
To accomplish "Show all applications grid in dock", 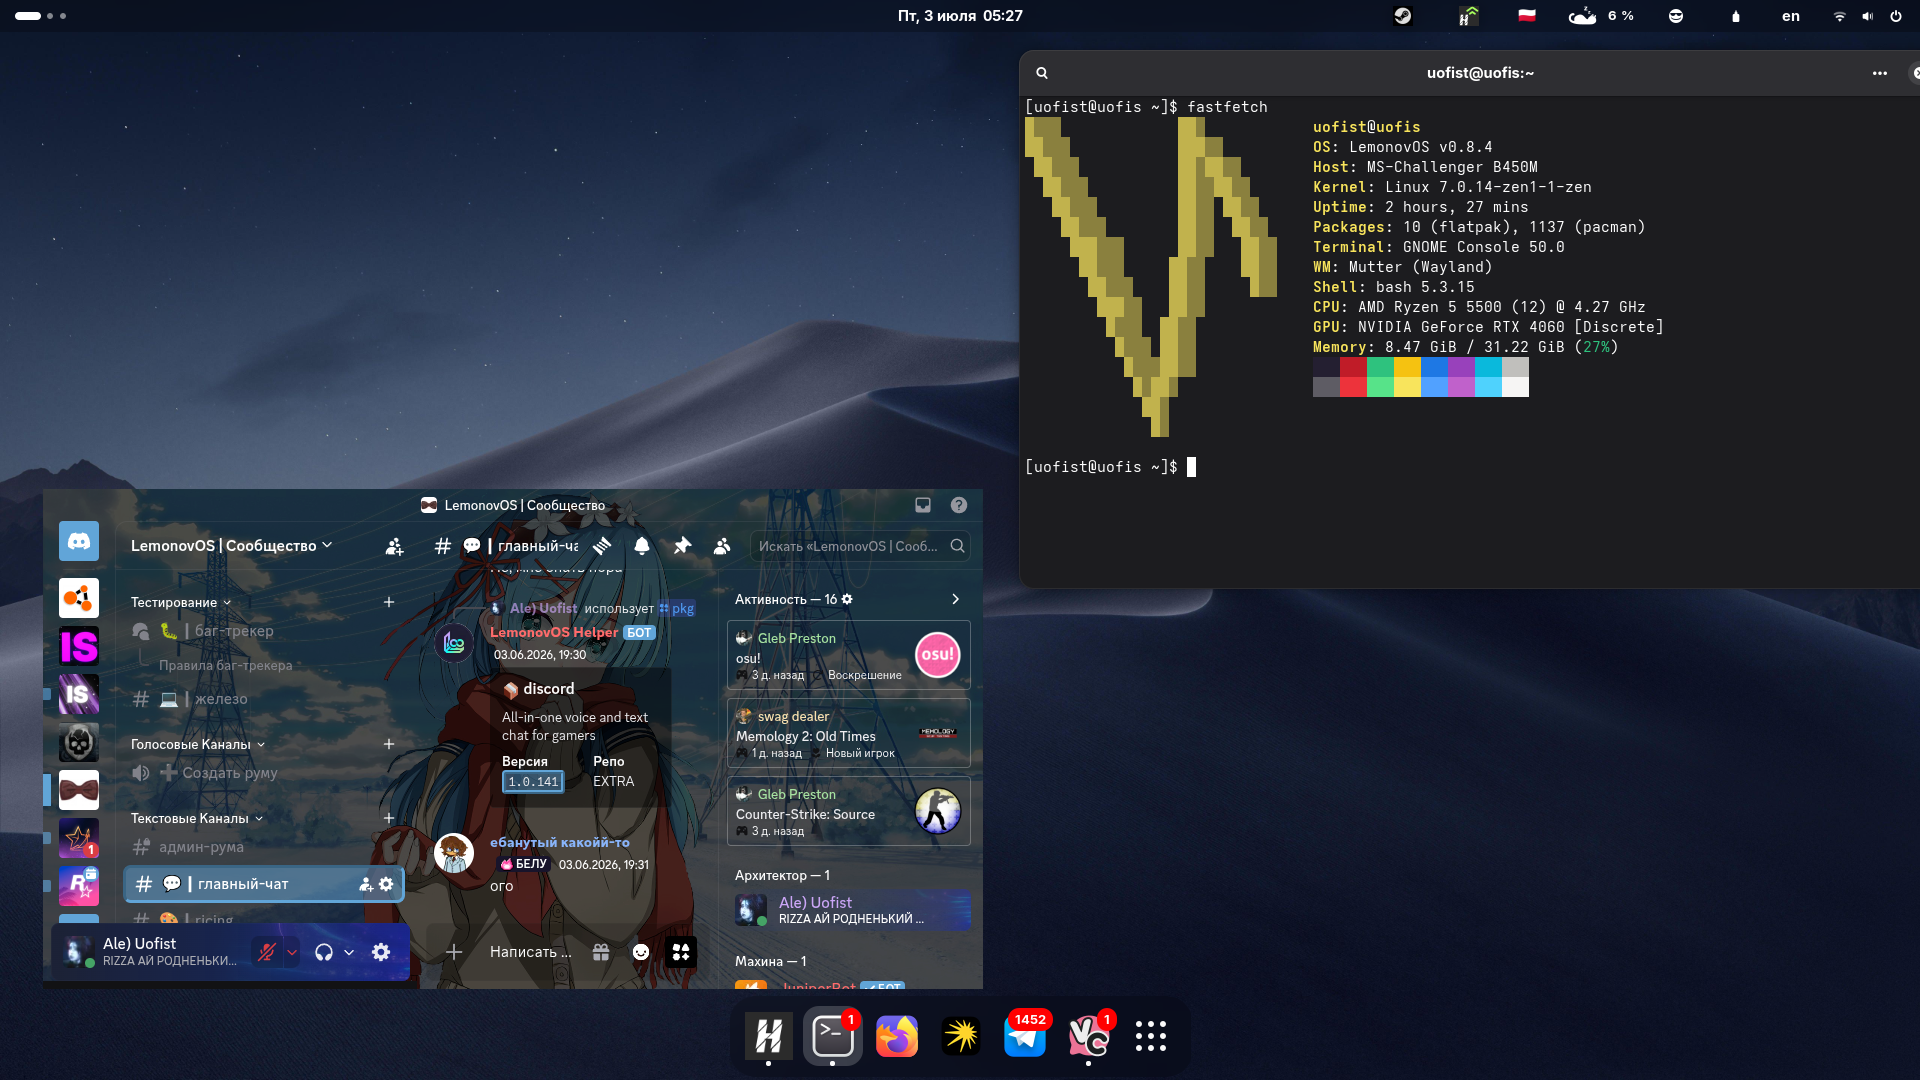I will coord(1151,1036).
